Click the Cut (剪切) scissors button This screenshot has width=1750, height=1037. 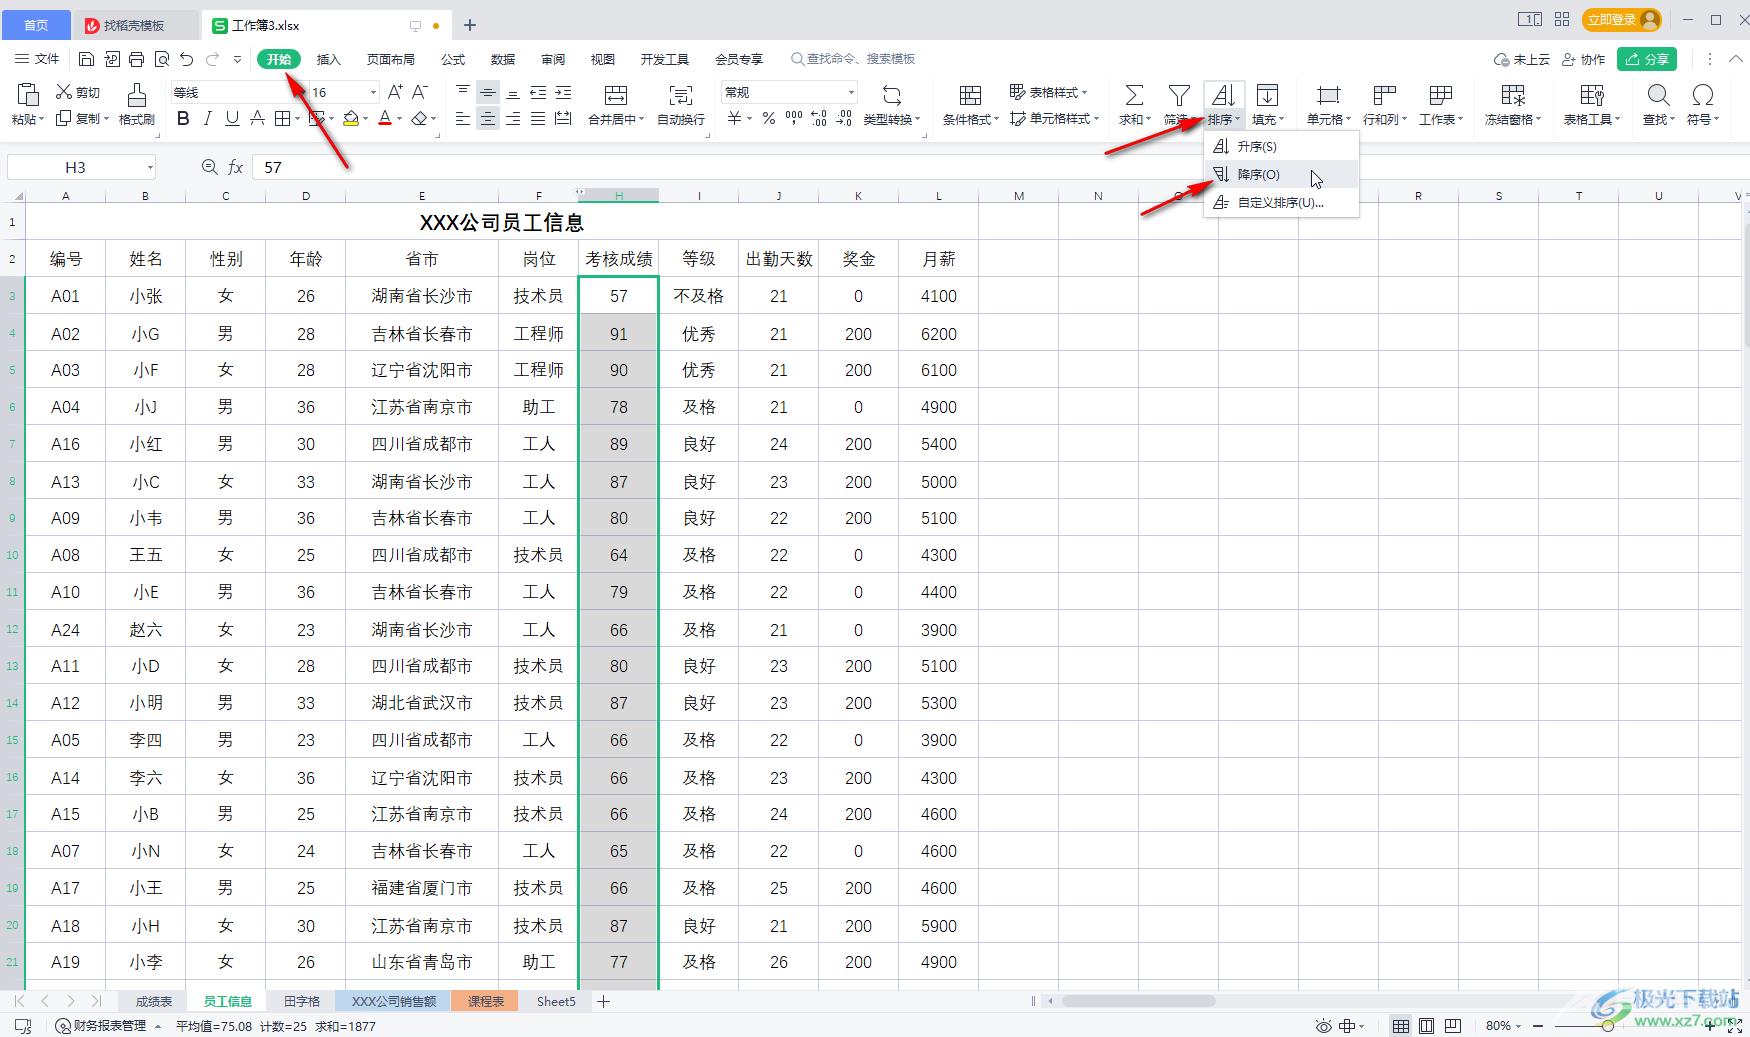tap(78, 92)
